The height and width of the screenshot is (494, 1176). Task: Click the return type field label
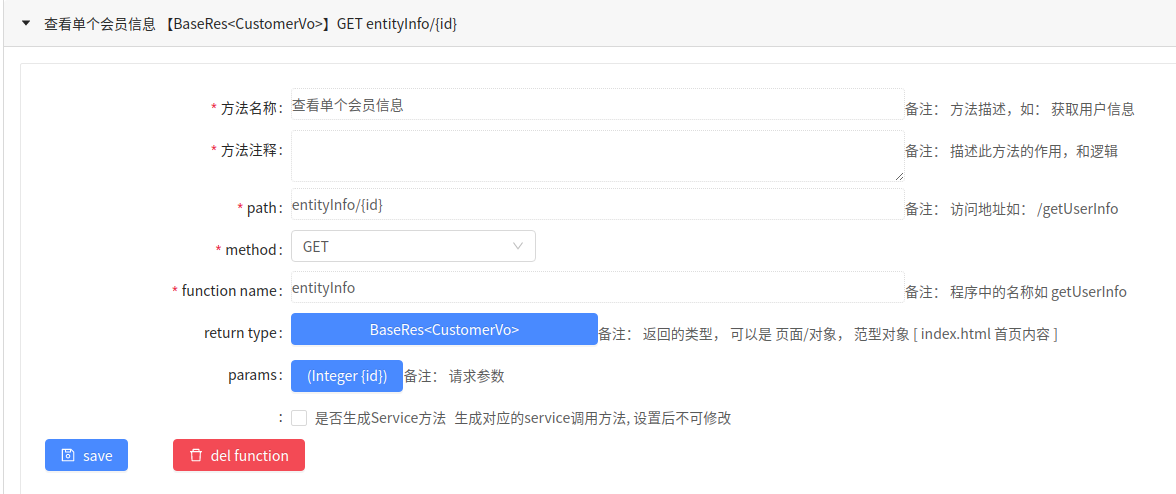243,334
